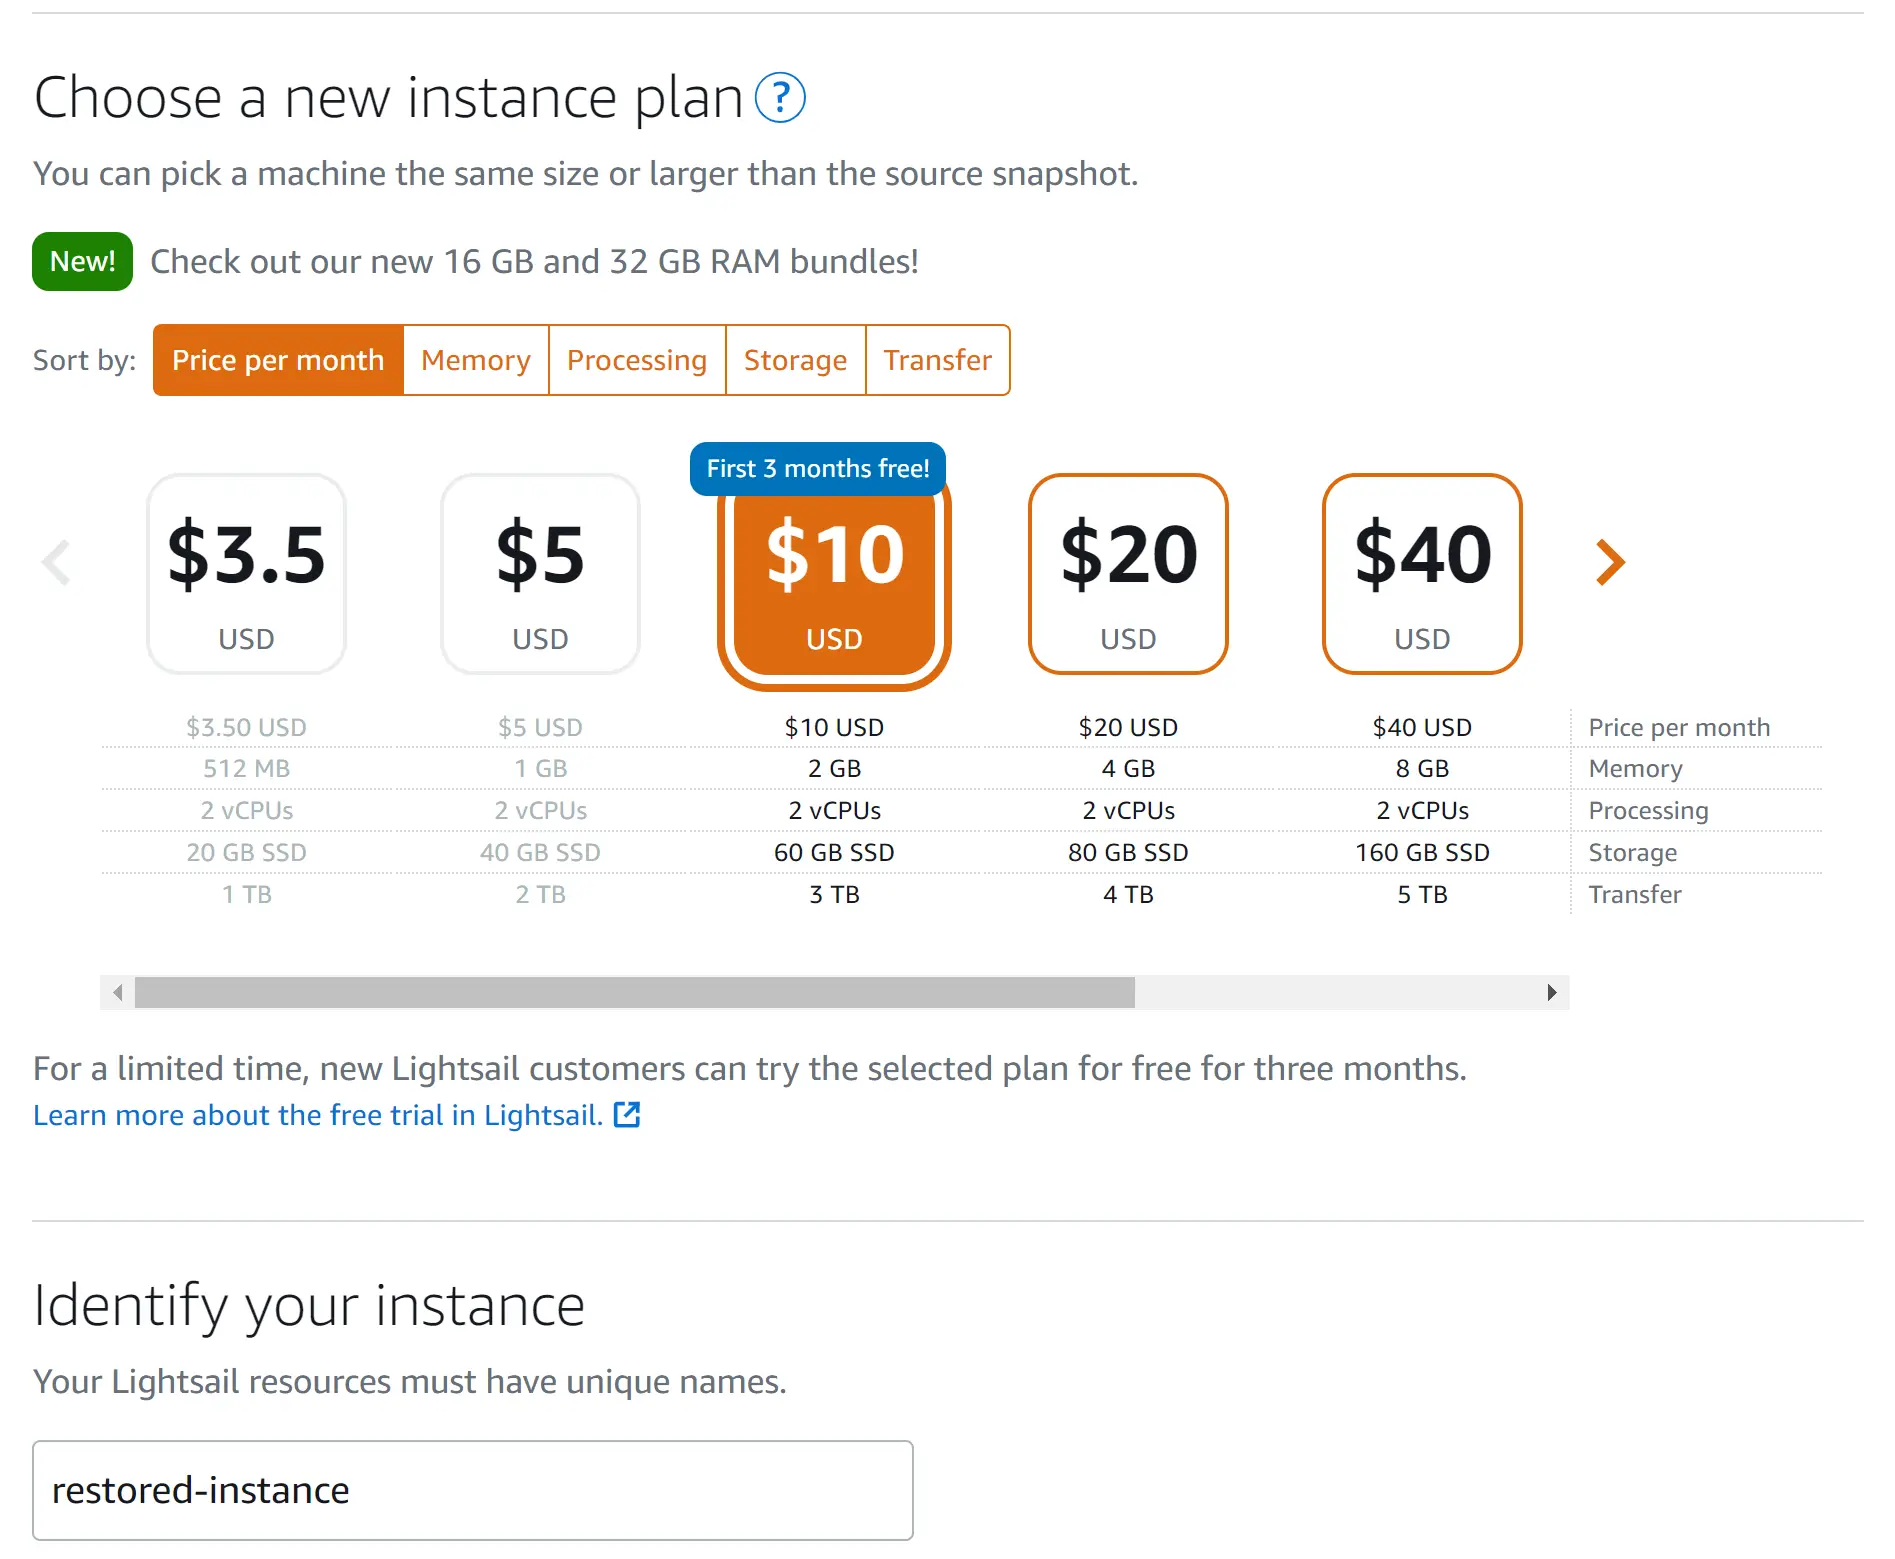The height and width of the screenshot is (1559, 1895).
Task: Select the $5 USD plan
Action: (541, 574)
